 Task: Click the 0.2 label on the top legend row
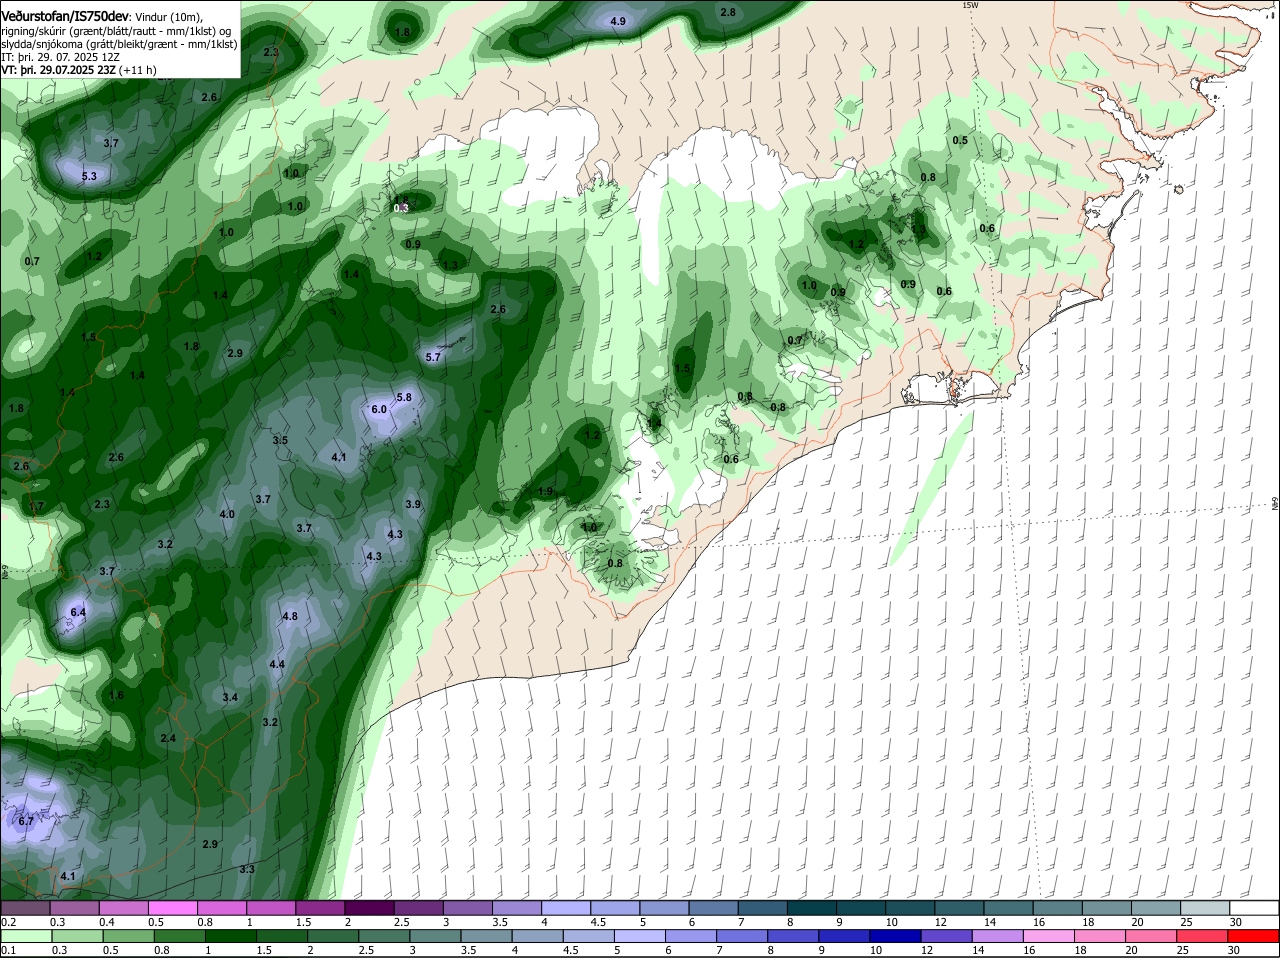(8, 922)
